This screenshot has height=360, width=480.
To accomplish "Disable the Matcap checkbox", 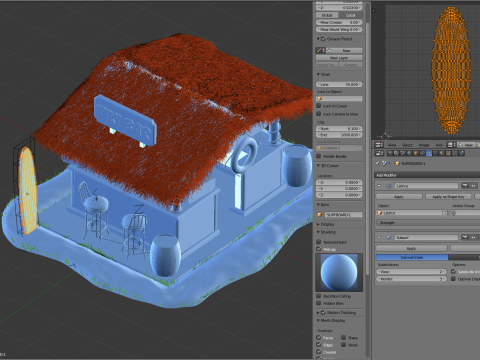I will pyautogui.click(x=319, y=249).
